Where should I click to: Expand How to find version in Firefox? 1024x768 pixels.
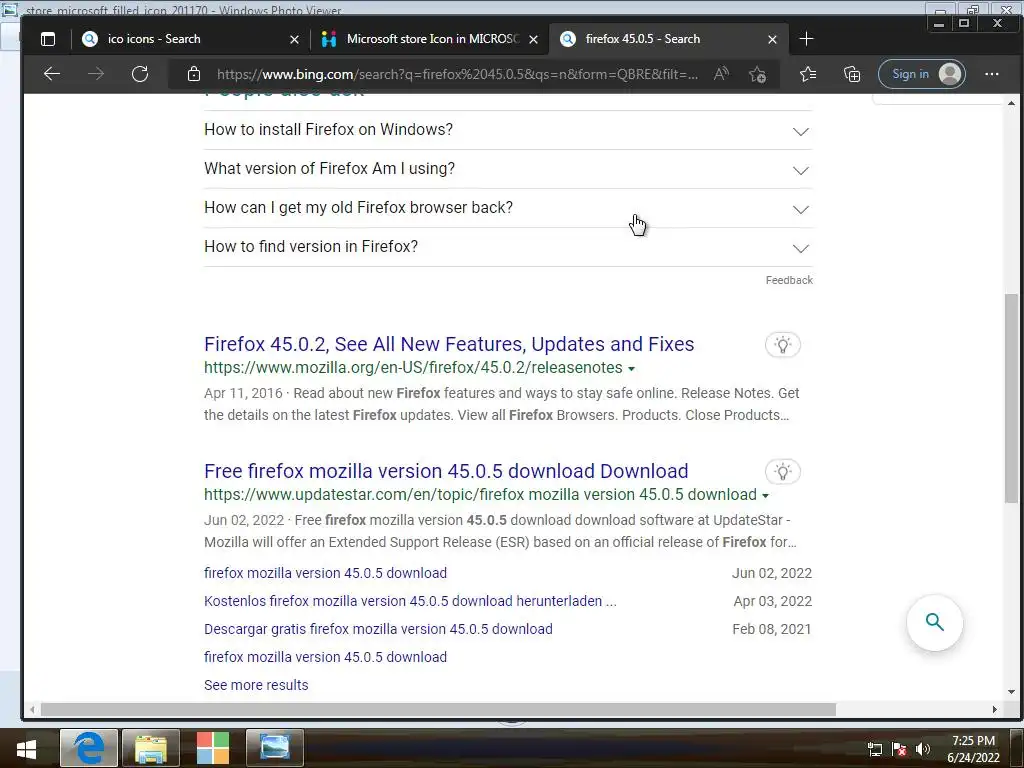tap(508, 247)
